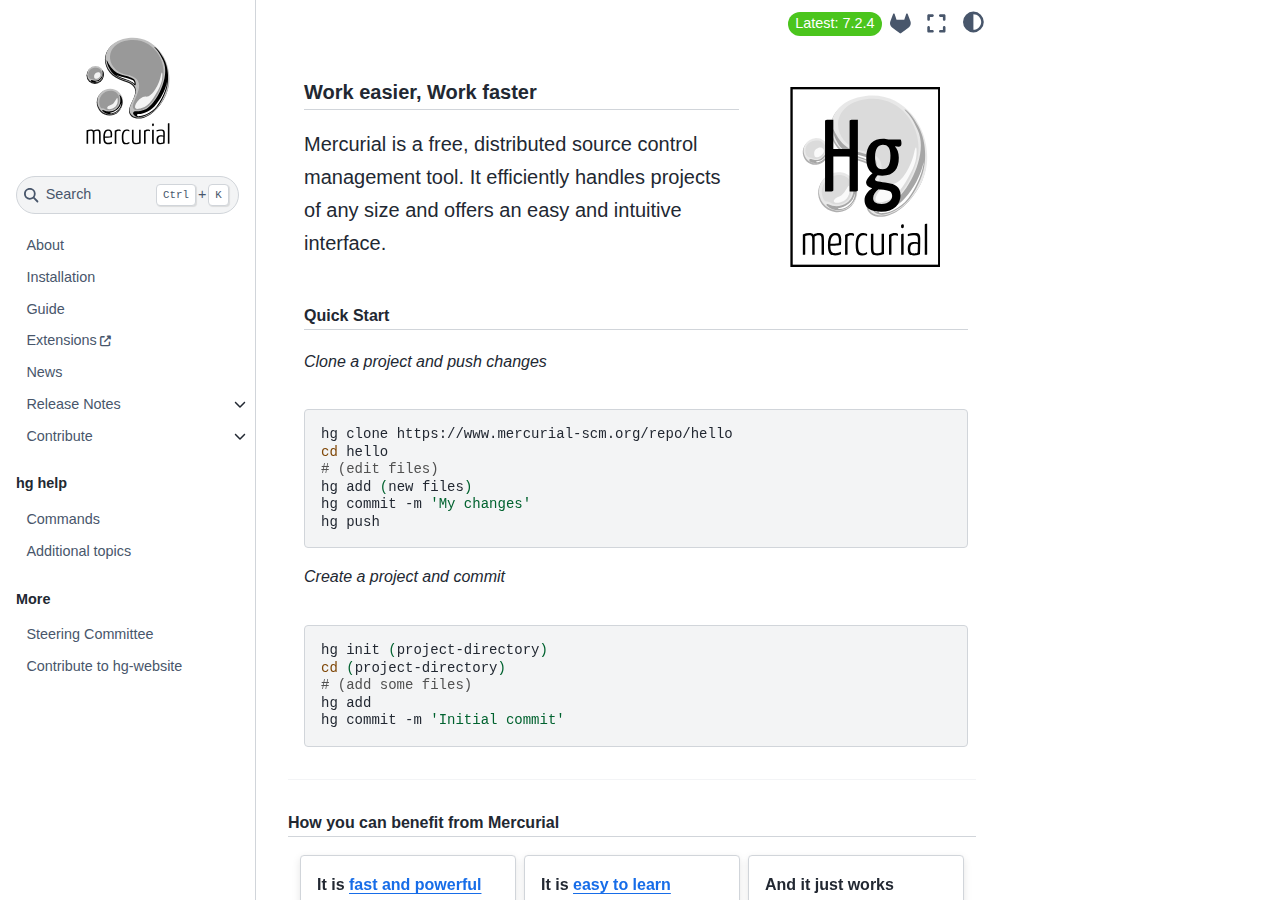The height and width of the screenshot is (900, 1280).
Task: Open the Commands help page
Action: [63, 519]
